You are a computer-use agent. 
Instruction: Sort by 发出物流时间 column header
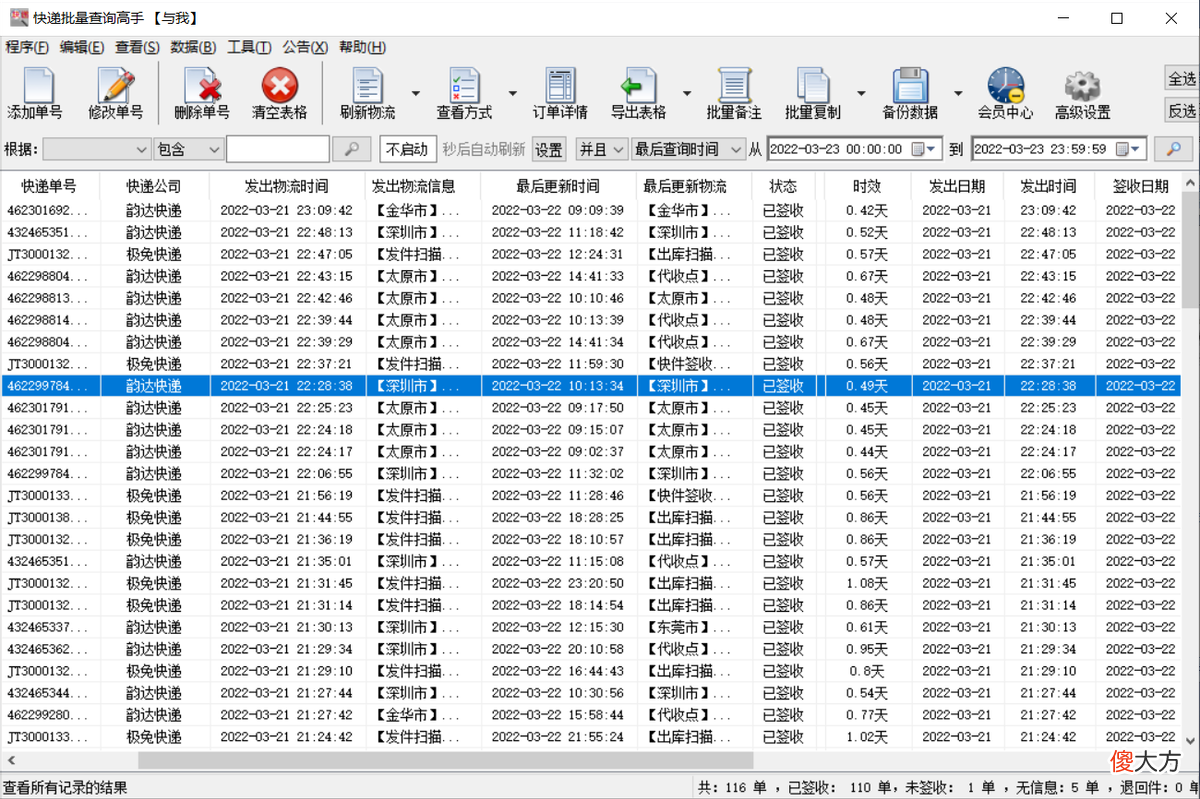pyautogui.click(x=286, y=186)
